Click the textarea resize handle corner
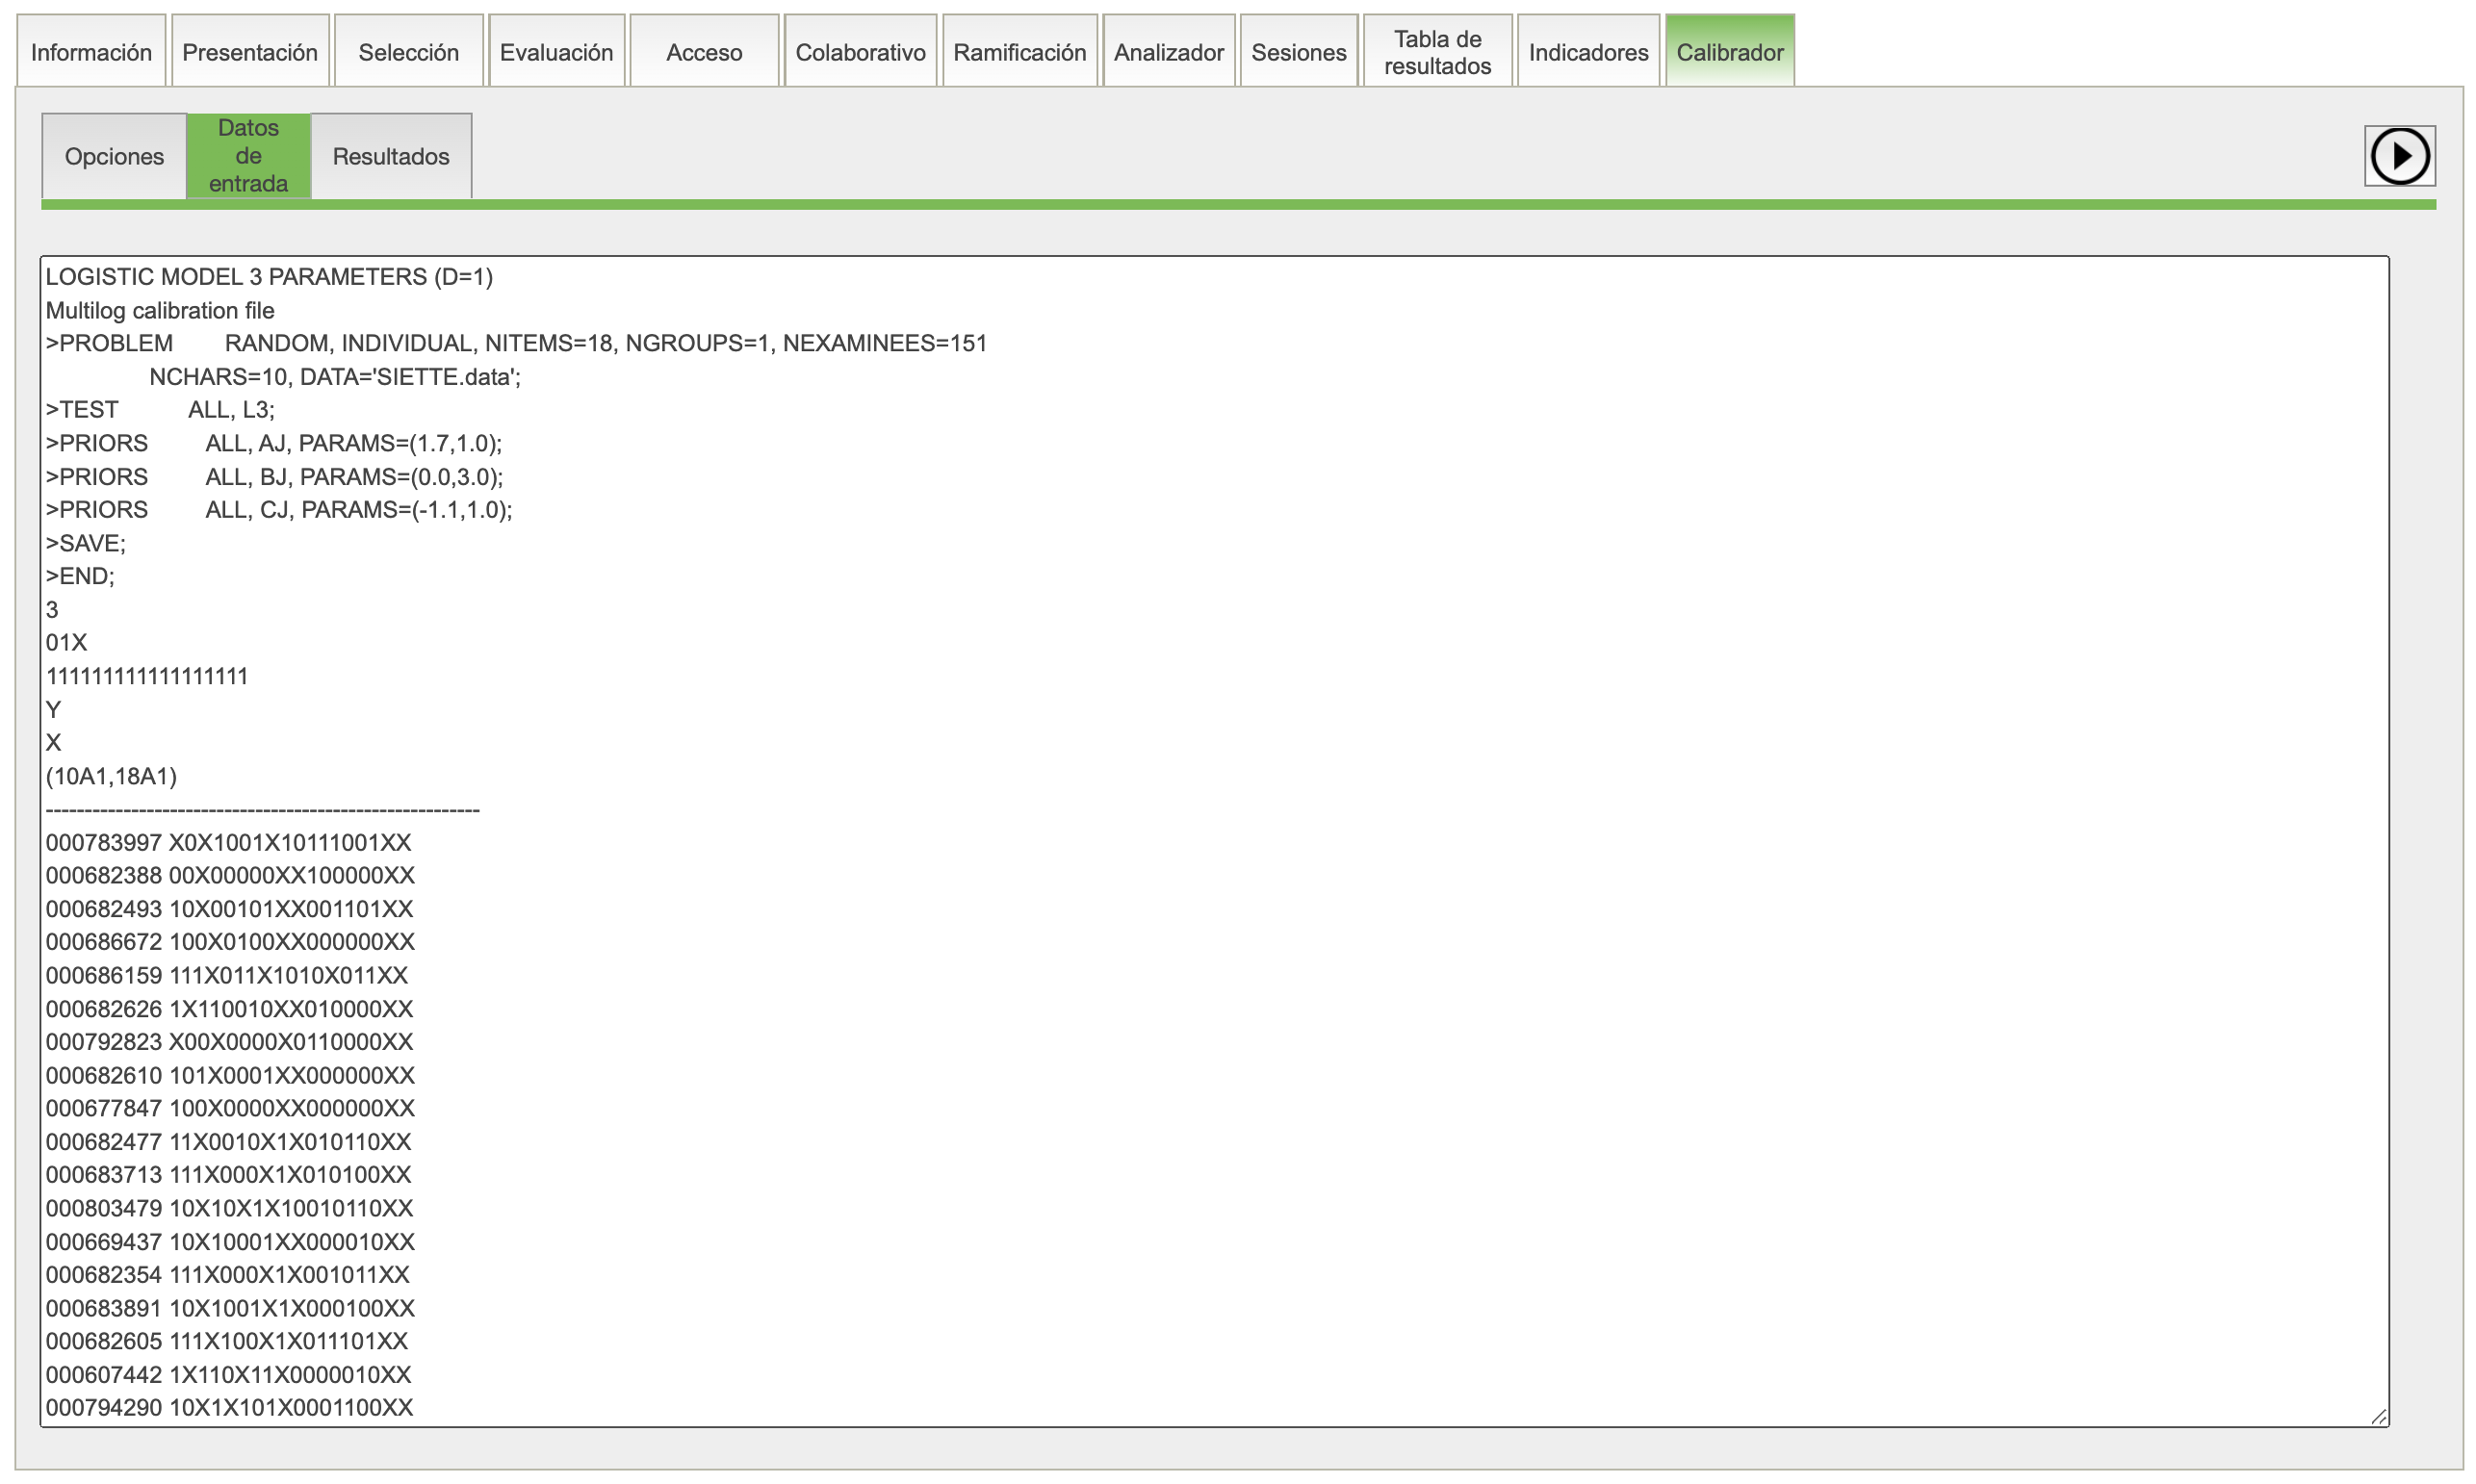Viewport: 2476px width, 1484px height. 2379,1416
